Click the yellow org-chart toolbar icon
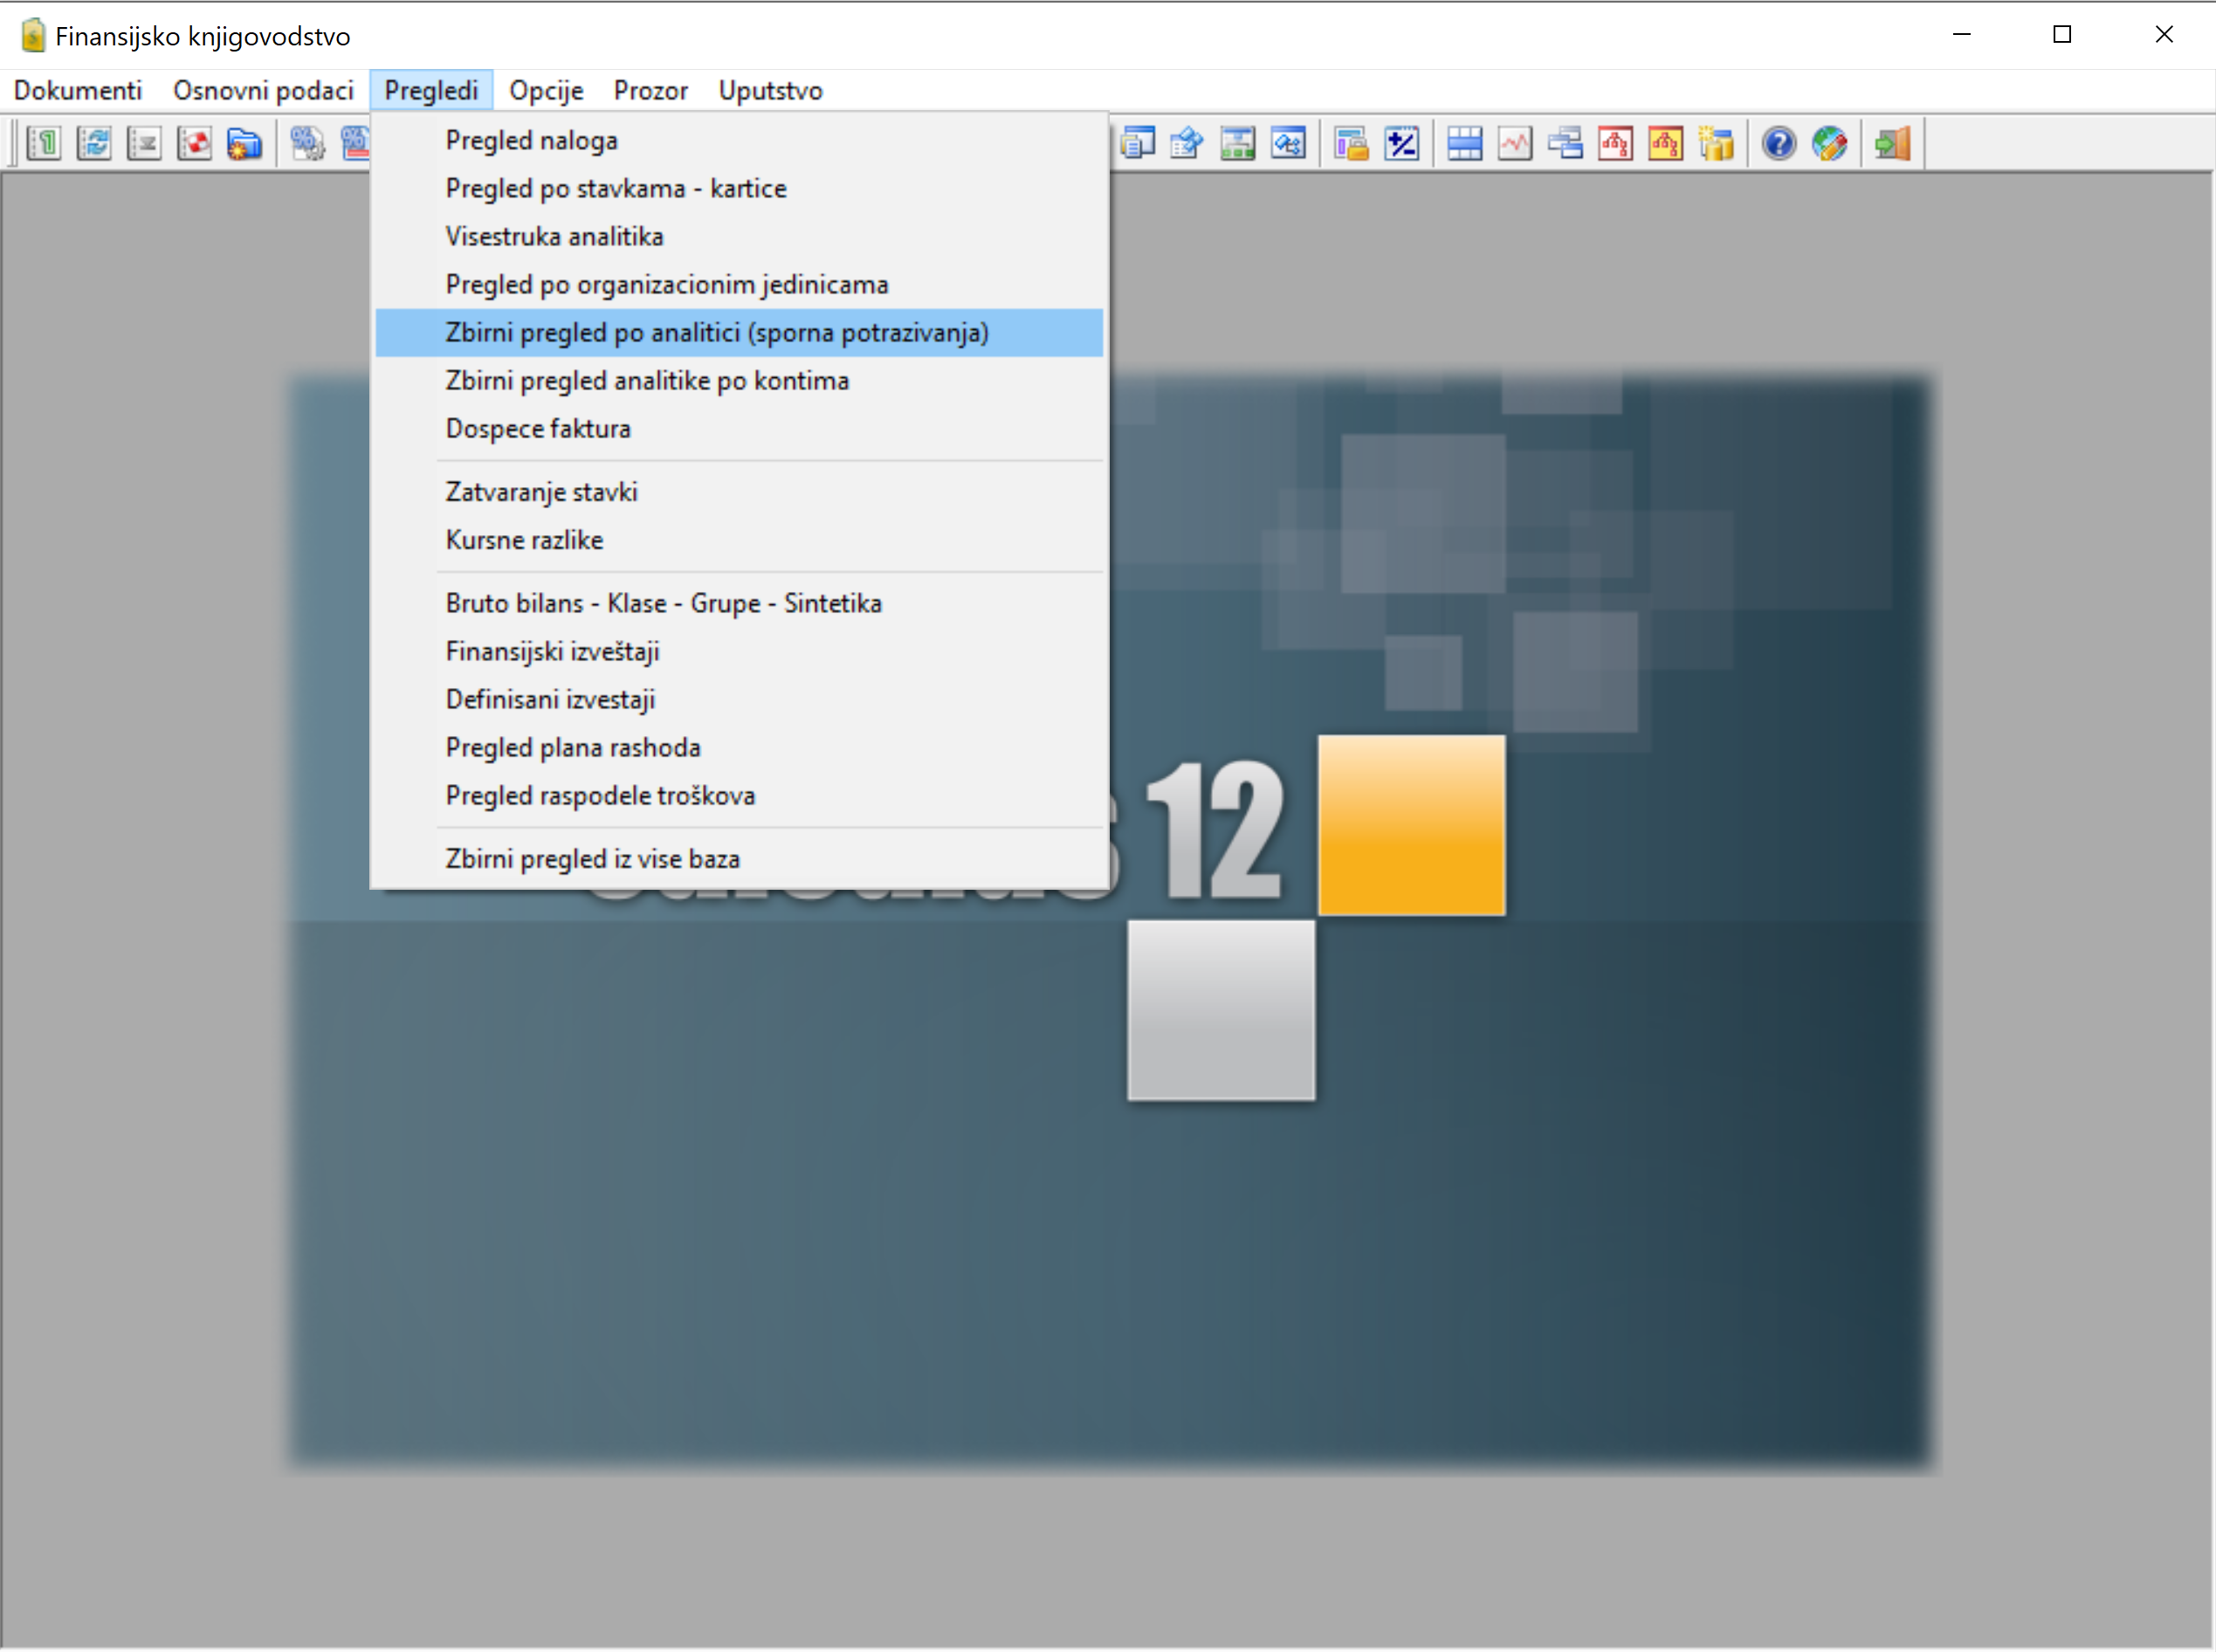Screen dimensions: 2216x1652 (1666, 144)
